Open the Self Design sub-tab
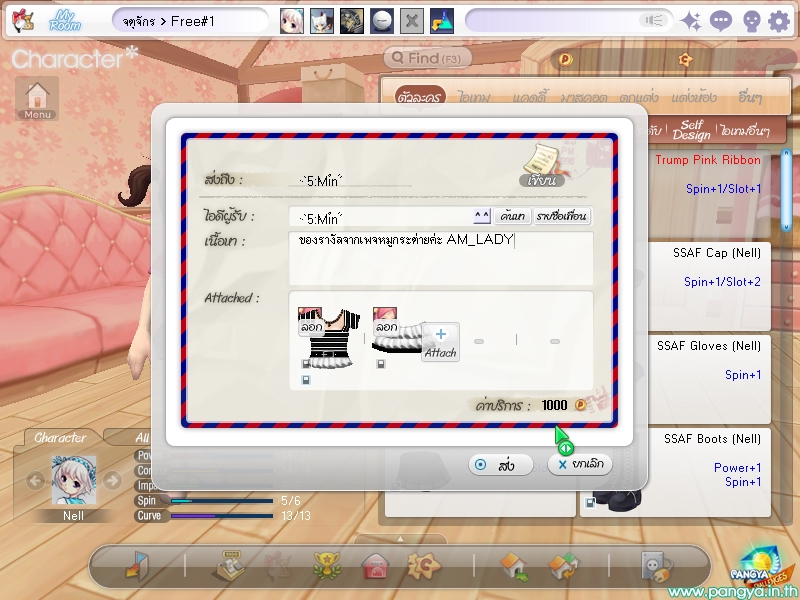Screen dimensions: 800x600 (x=691, y=130)
